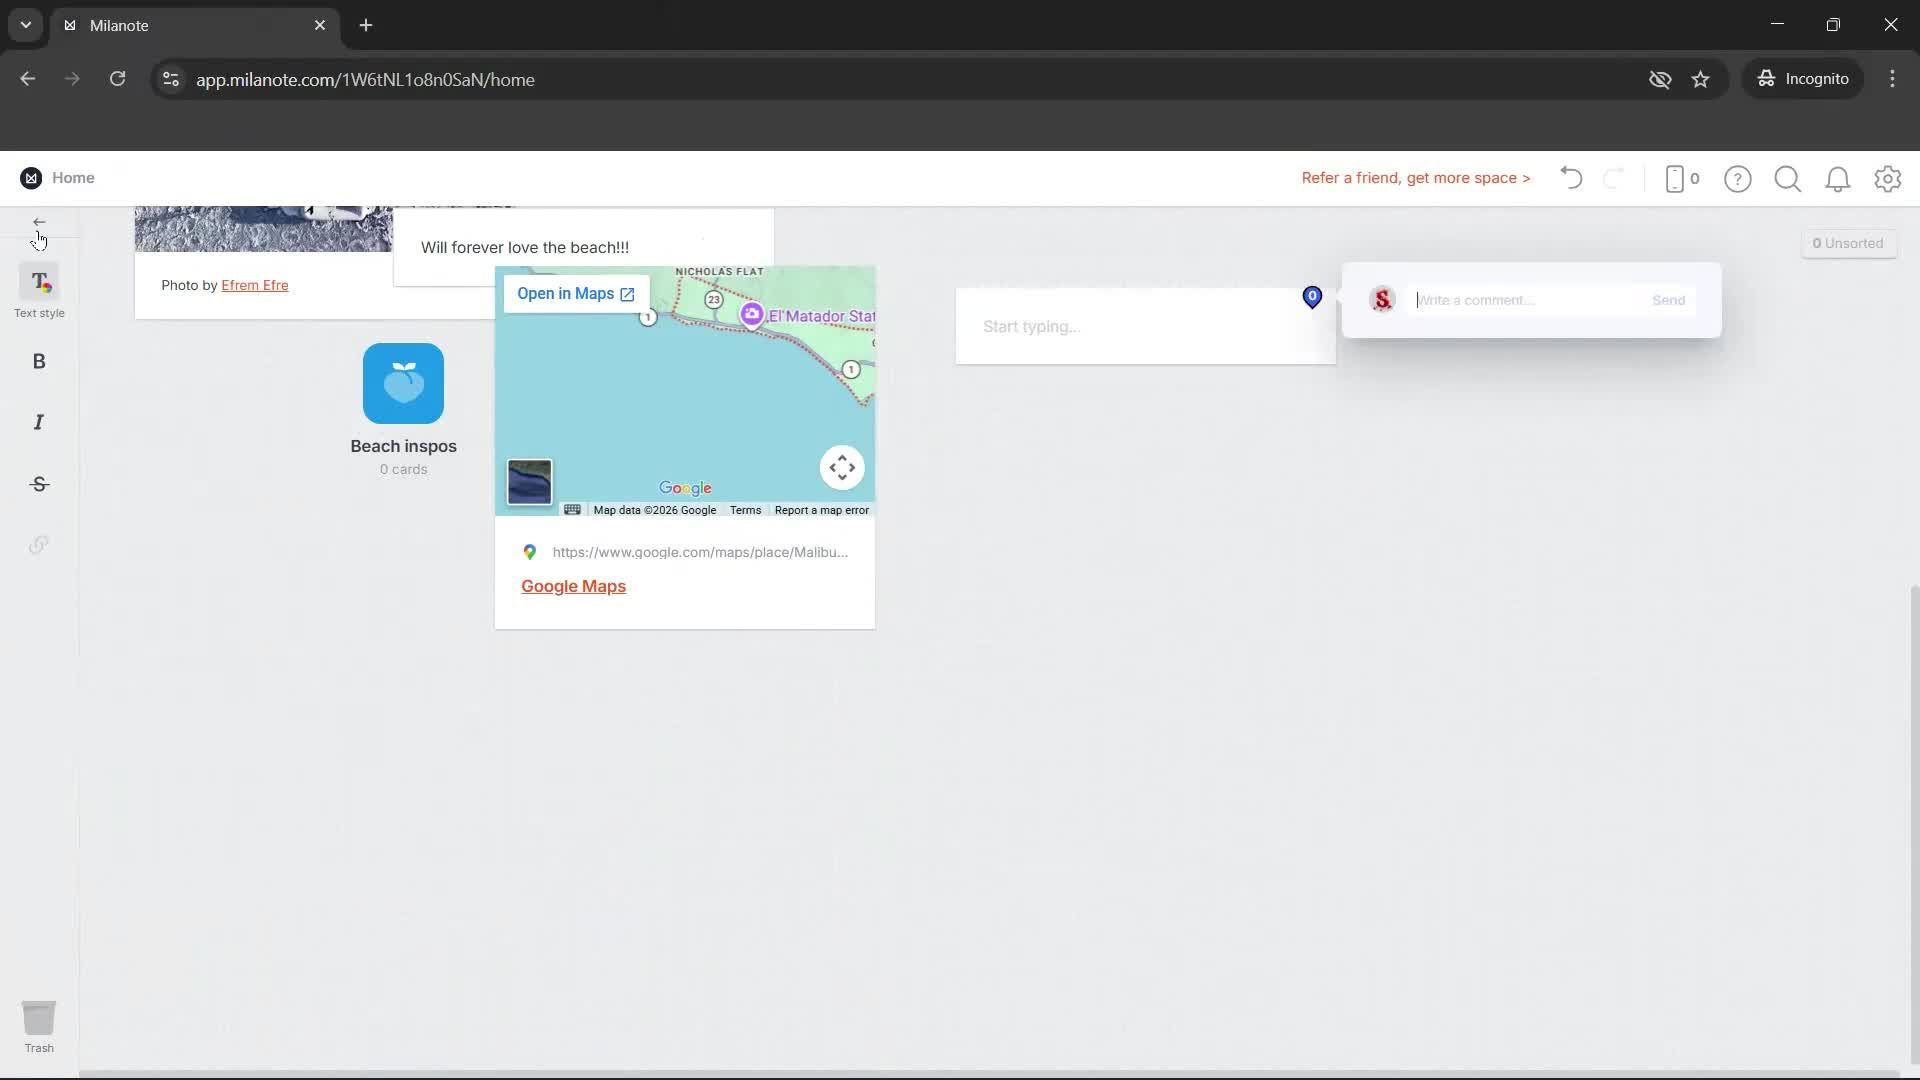1920x1080 pixels.
Task: Open the help question-mark icon
Action: pyautogui.click(x=1738, y=179)
